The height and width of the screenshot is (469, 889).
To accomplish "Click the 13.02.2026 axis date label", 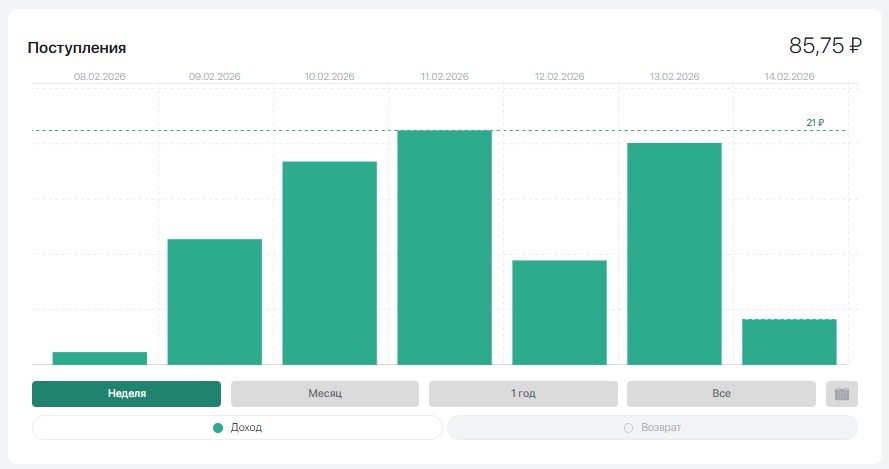I will pyautogui.click(x=674, y=77).
